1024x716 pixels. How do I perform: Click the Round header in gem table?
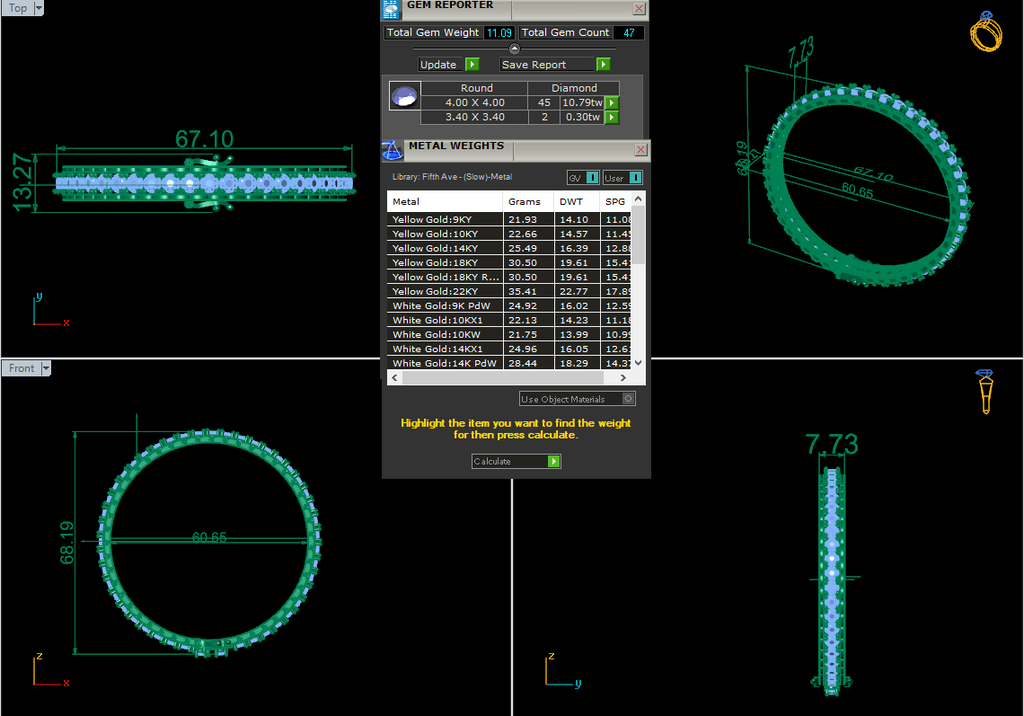pos(476,88)
